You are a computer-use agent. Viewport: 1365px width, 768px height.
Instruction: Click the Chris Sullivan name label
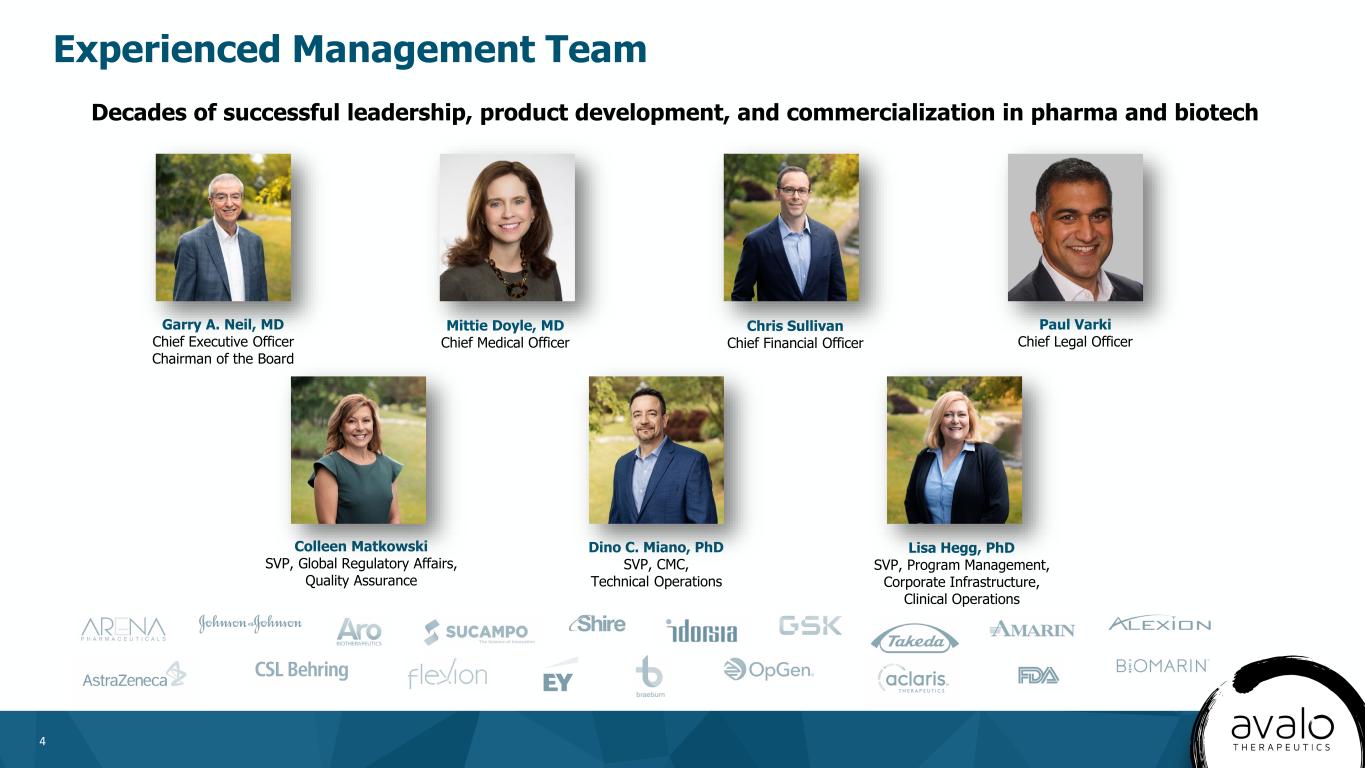794,326
